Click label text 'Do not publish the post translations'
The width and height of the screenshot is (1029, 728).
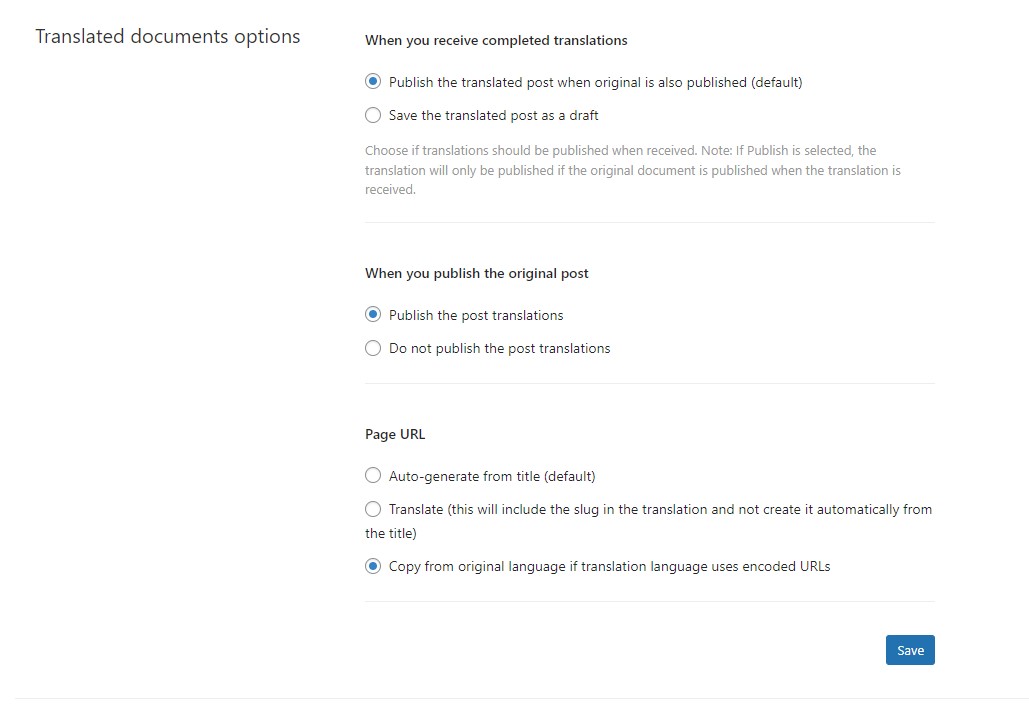499,349
